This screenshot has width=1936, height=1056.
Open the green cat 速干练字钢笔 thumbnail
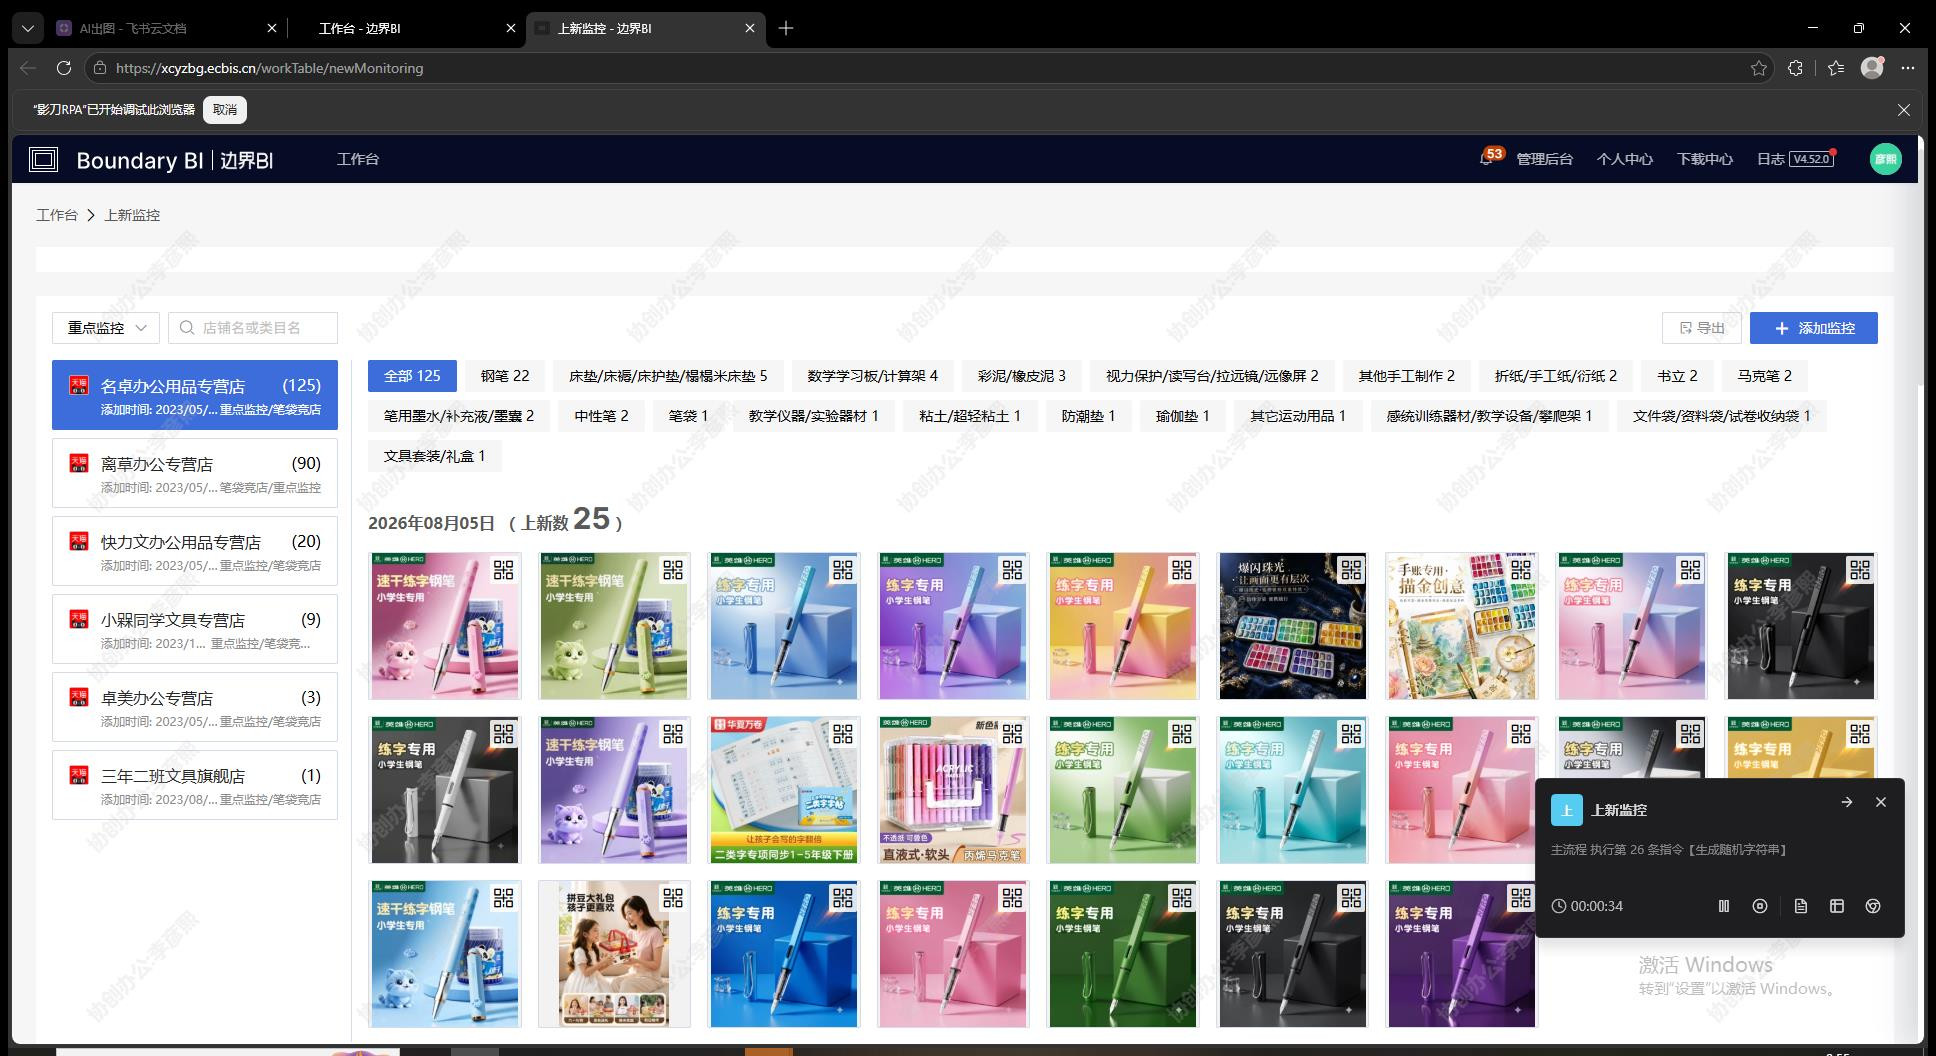point(614,626)
